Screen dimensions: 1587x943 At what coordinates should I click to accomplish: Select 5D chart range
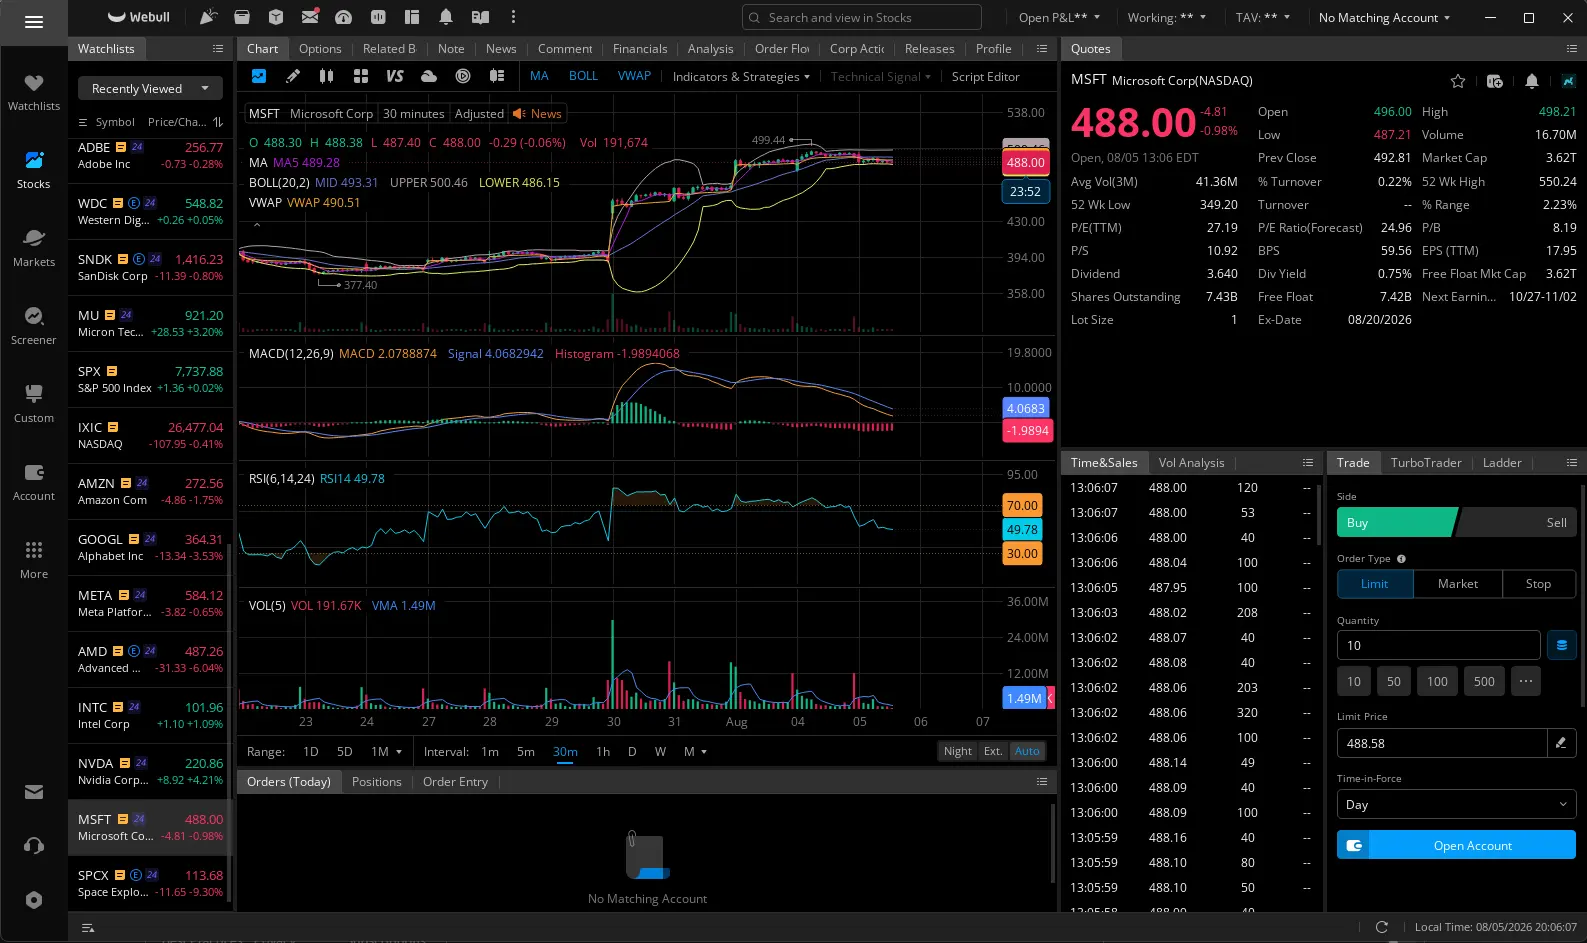pos(344,752)
